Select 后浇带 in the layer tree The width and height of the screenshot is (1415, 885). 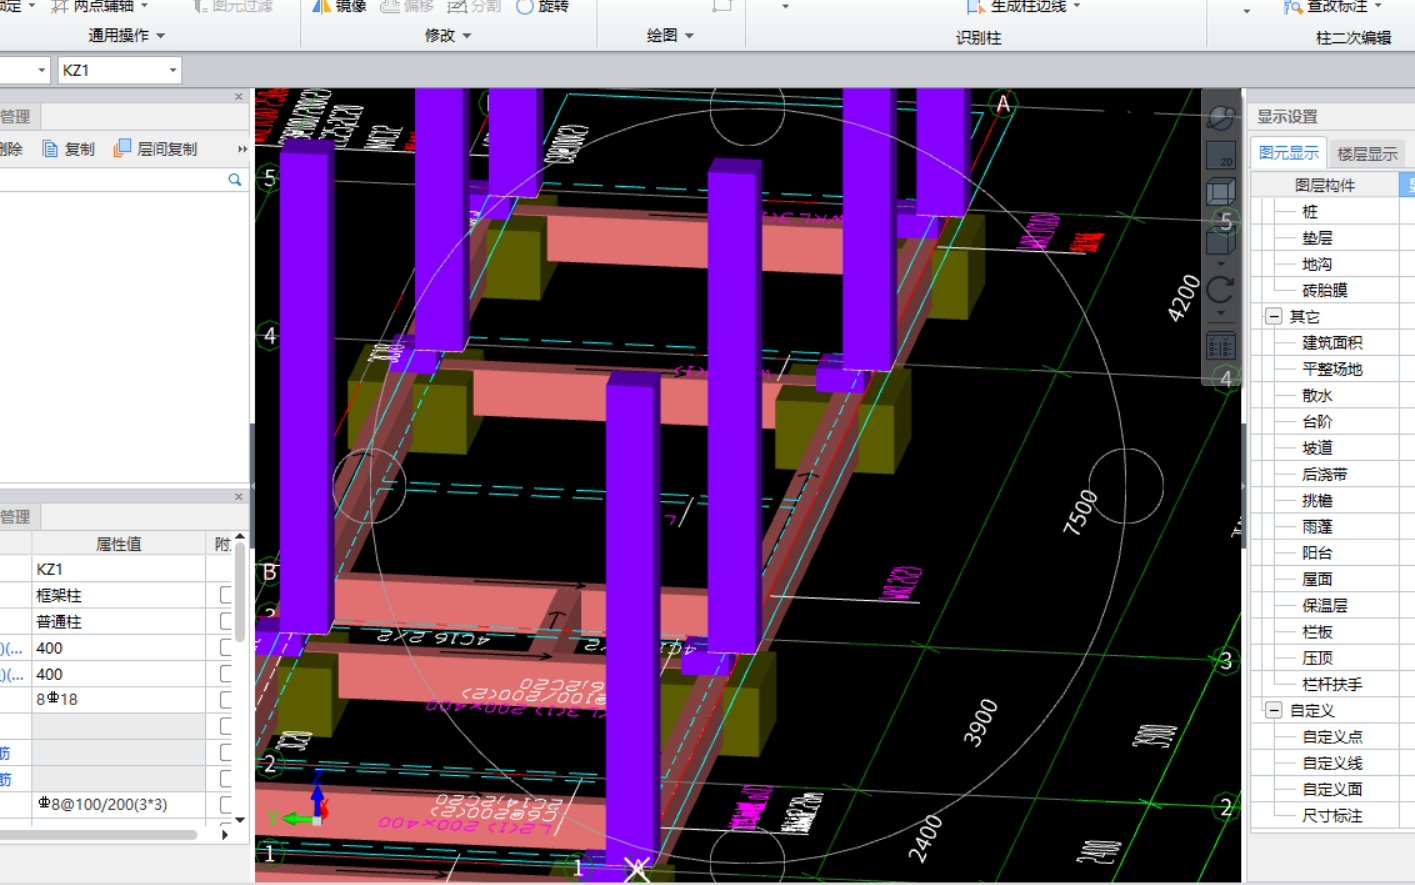[x=1324, y=474]
